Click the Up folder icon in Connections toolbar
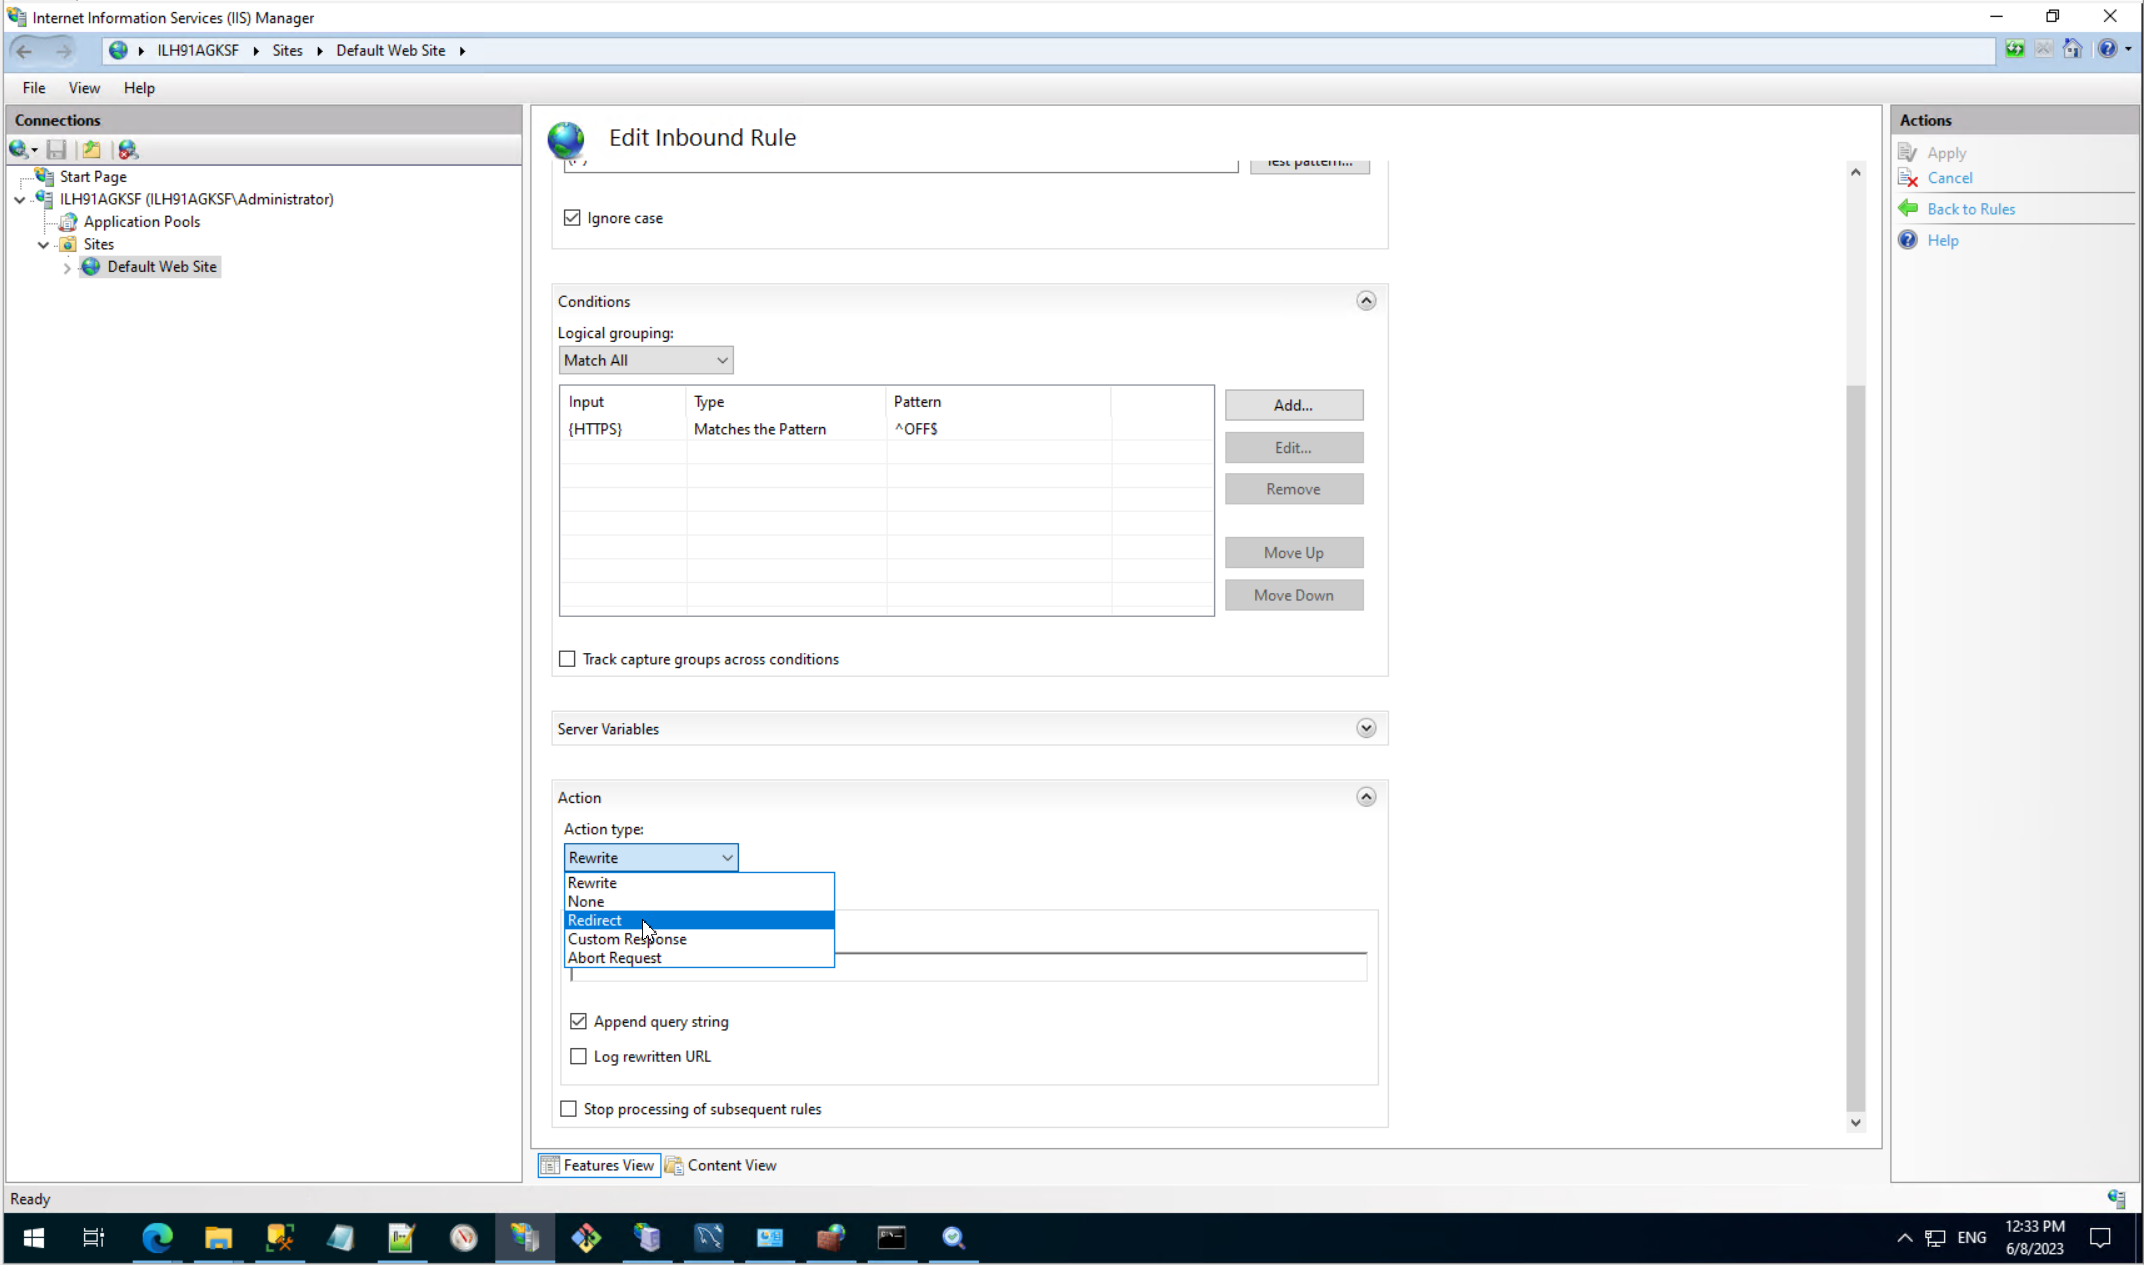2144x1265 pixels. 92,150
